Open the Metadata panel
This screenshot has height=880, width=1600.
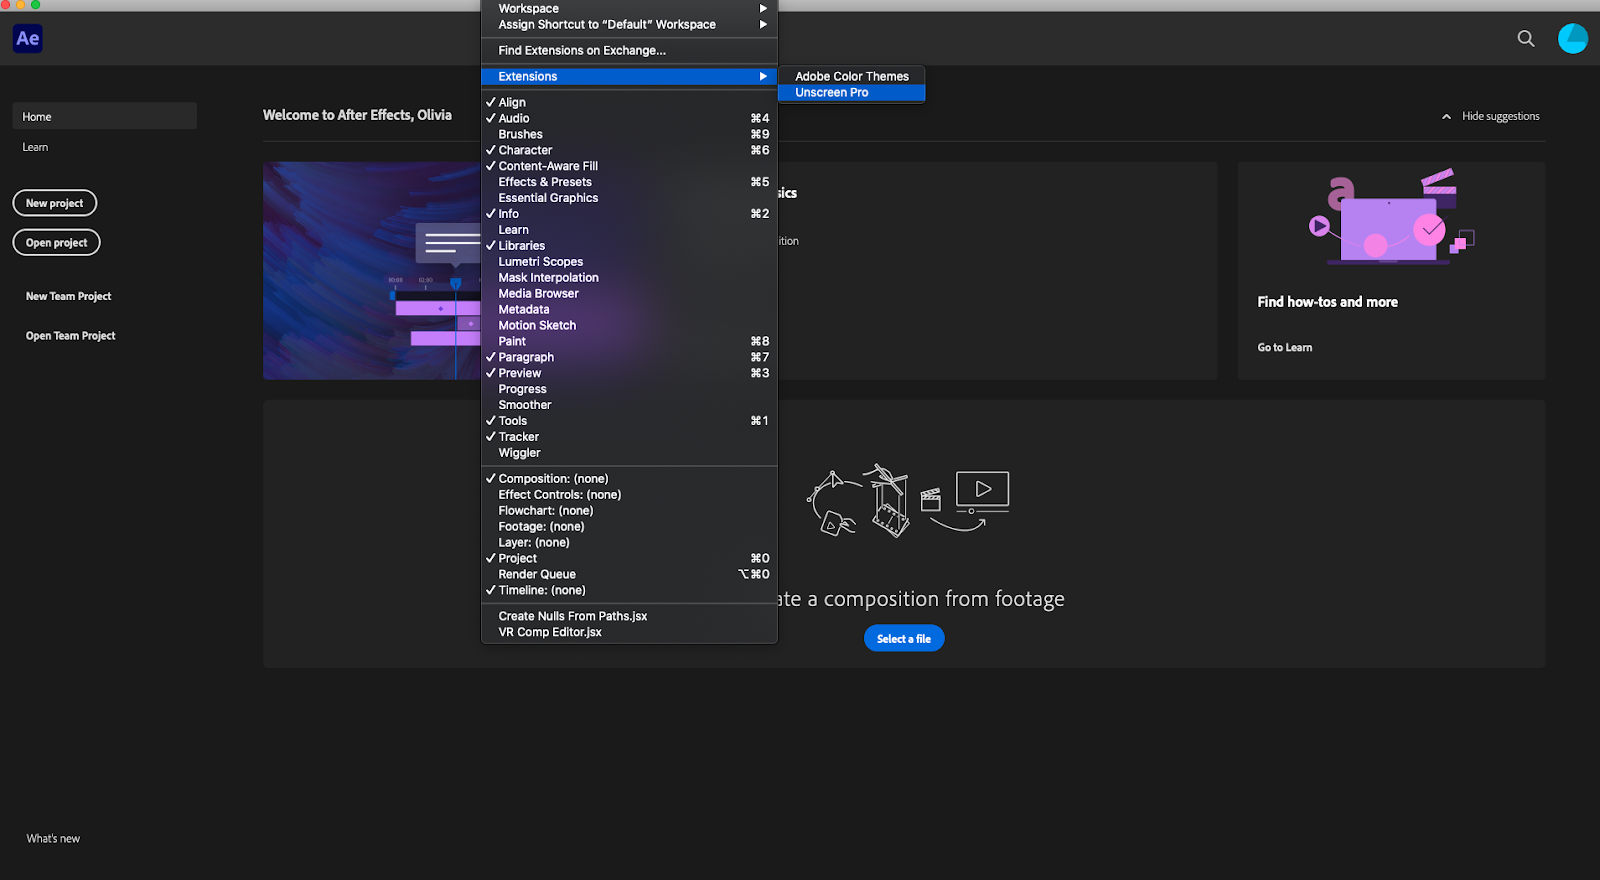coord(629,310)
